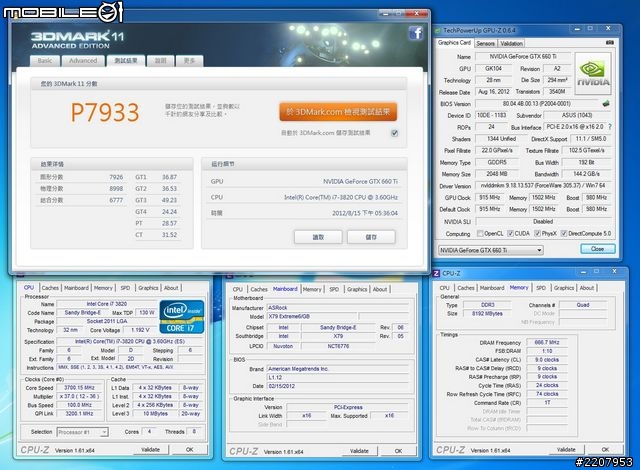Screen dimensions: 640x470
Task: Toggle the DirectCompute 5.0 checkbox
Action: 564,233
